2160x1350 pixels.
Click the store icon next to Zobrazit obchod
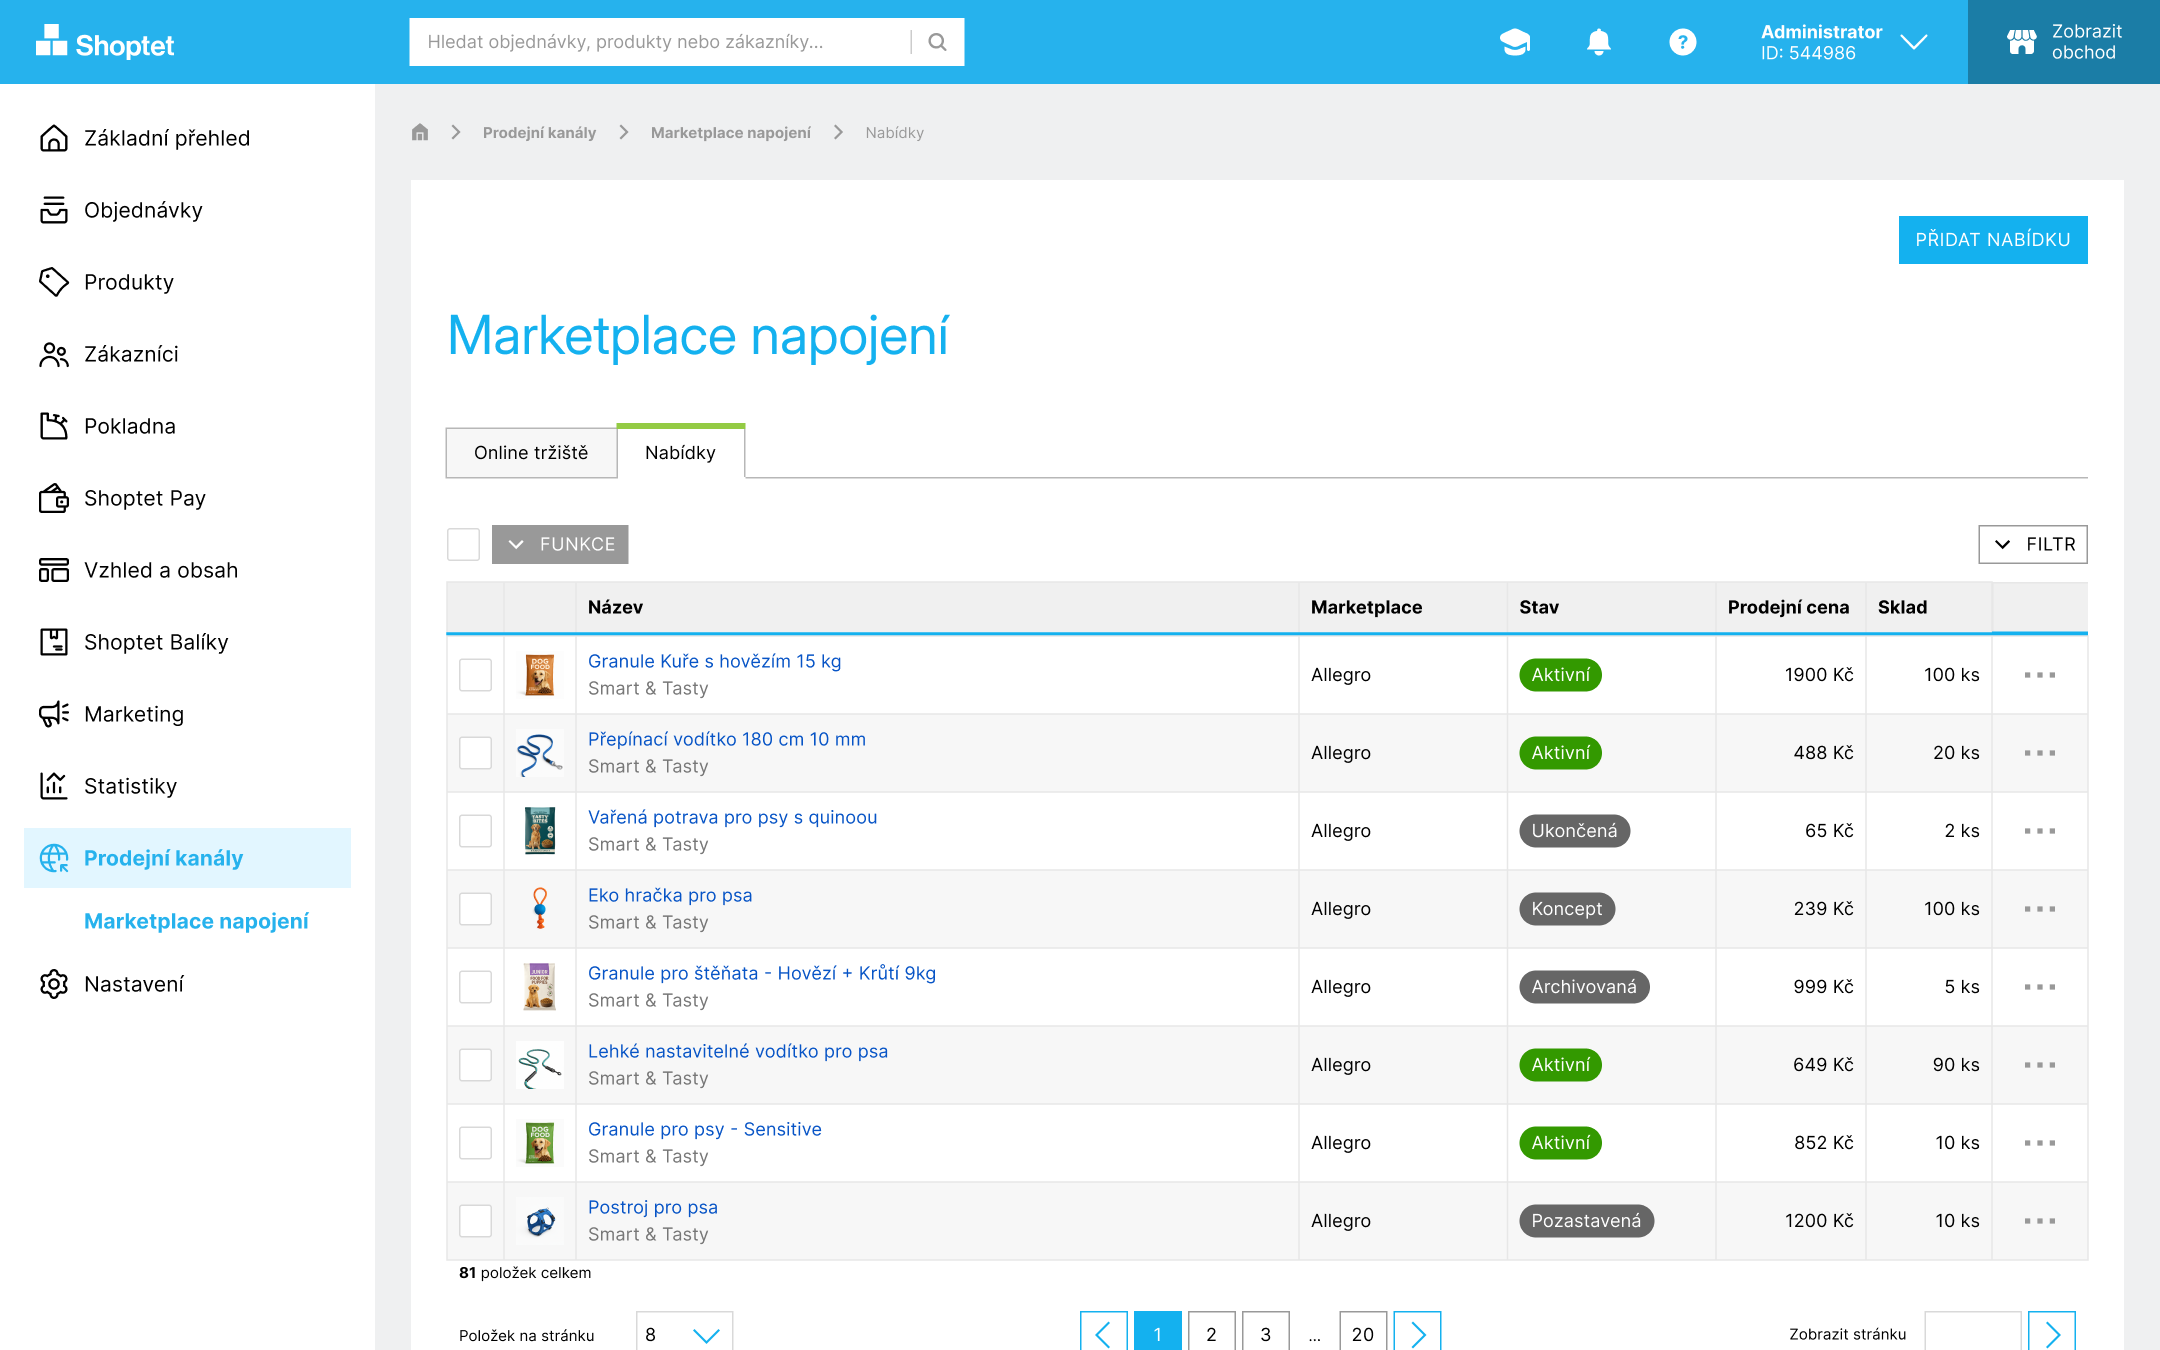pos(2021,42)
